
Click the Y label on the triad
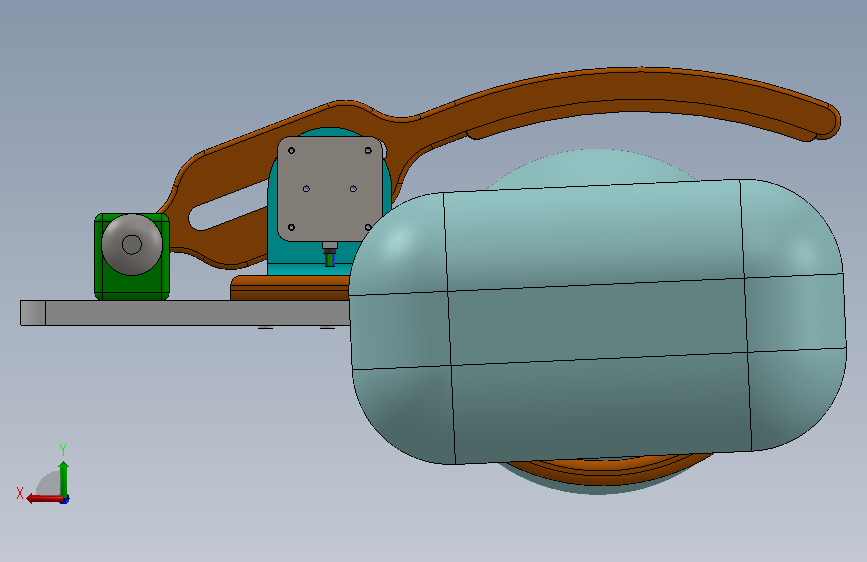point(63,449)
